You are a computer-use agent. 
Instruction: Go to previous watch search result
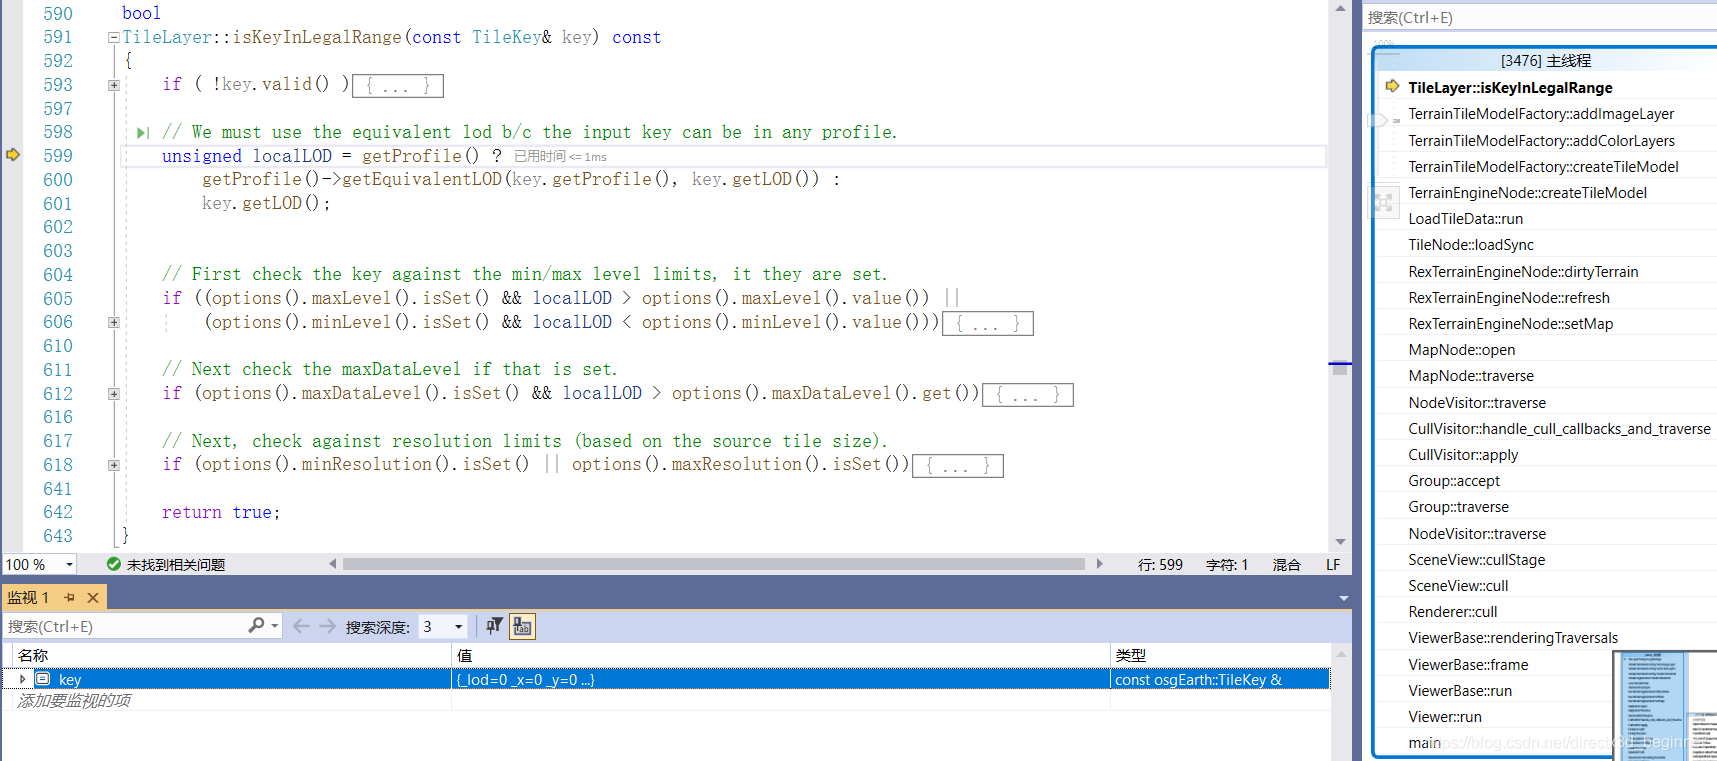301,626
